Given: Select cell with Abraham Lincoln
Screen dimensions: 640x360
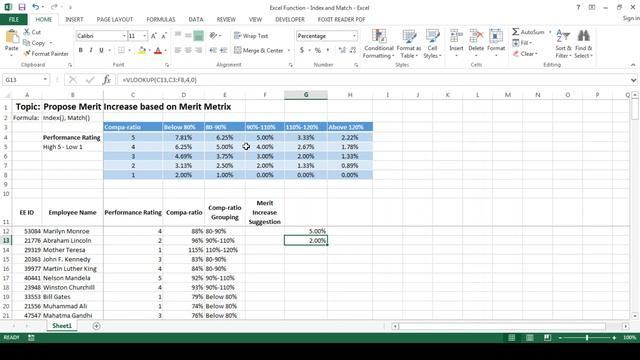Looking at the screenshot, I should click(x=72, y=240).
